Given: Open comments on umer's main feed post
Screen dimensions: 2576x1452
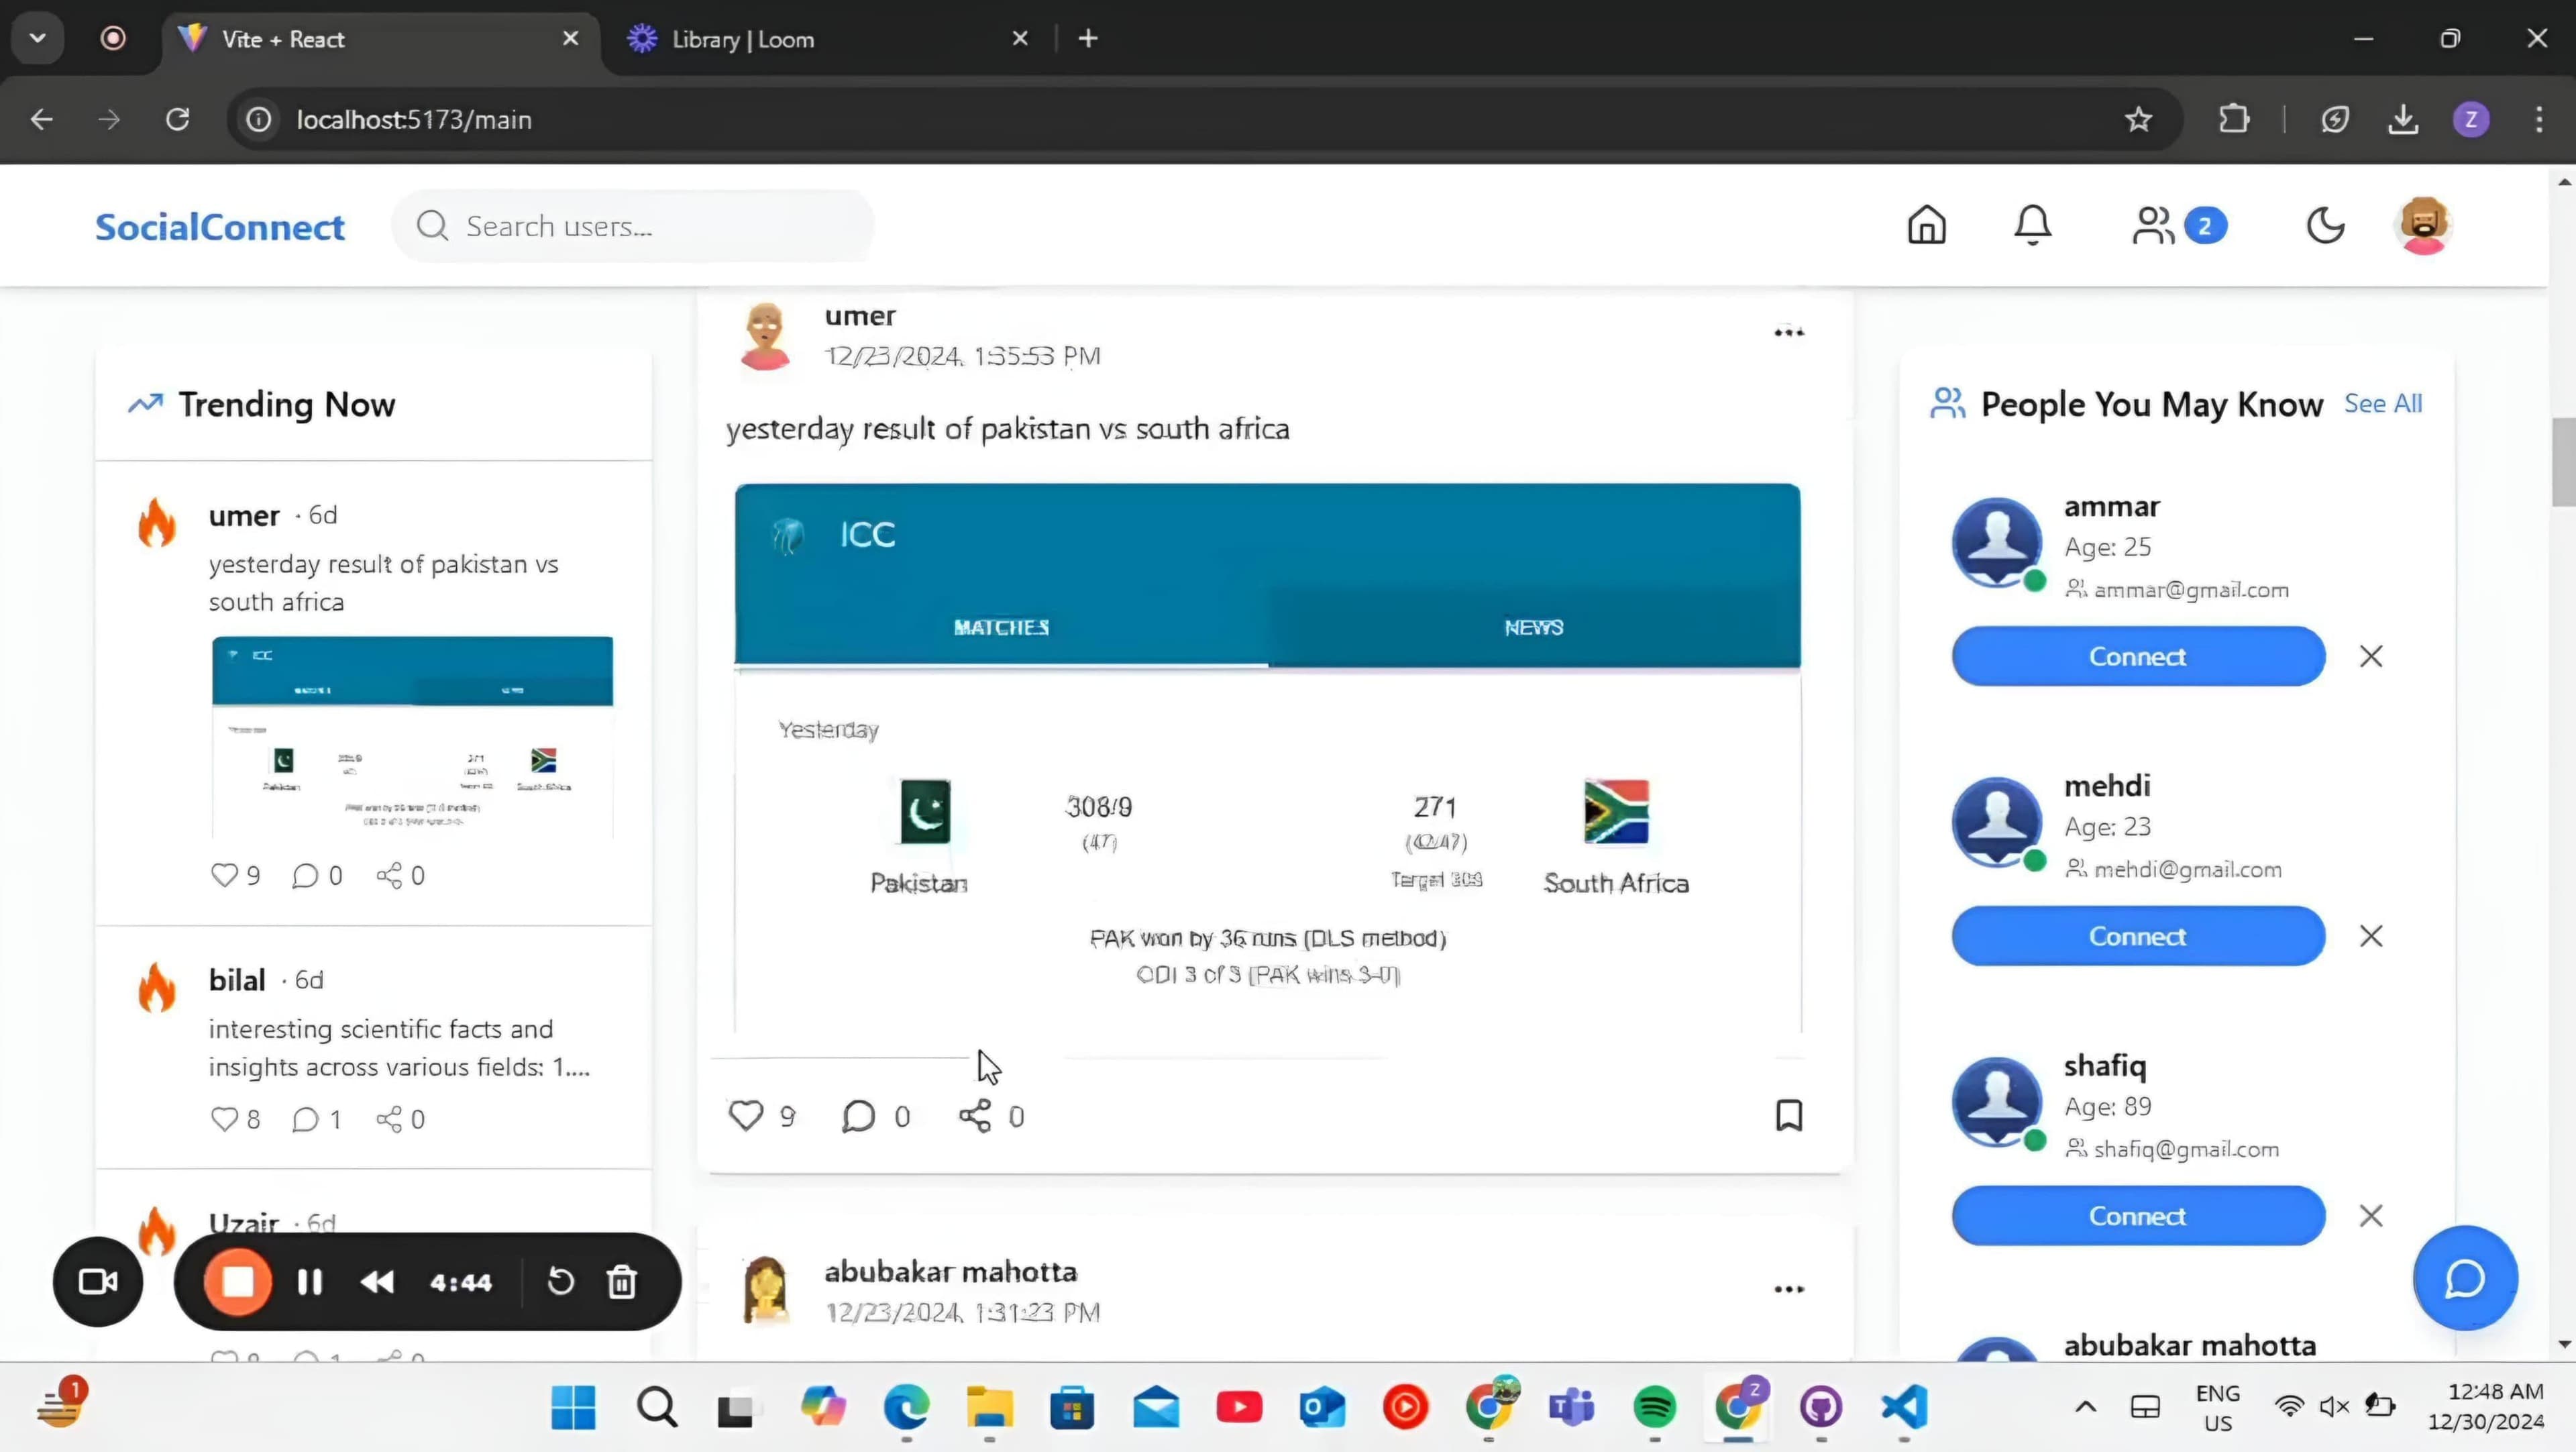Looking at the screenshot, I should pos(858,1116).
